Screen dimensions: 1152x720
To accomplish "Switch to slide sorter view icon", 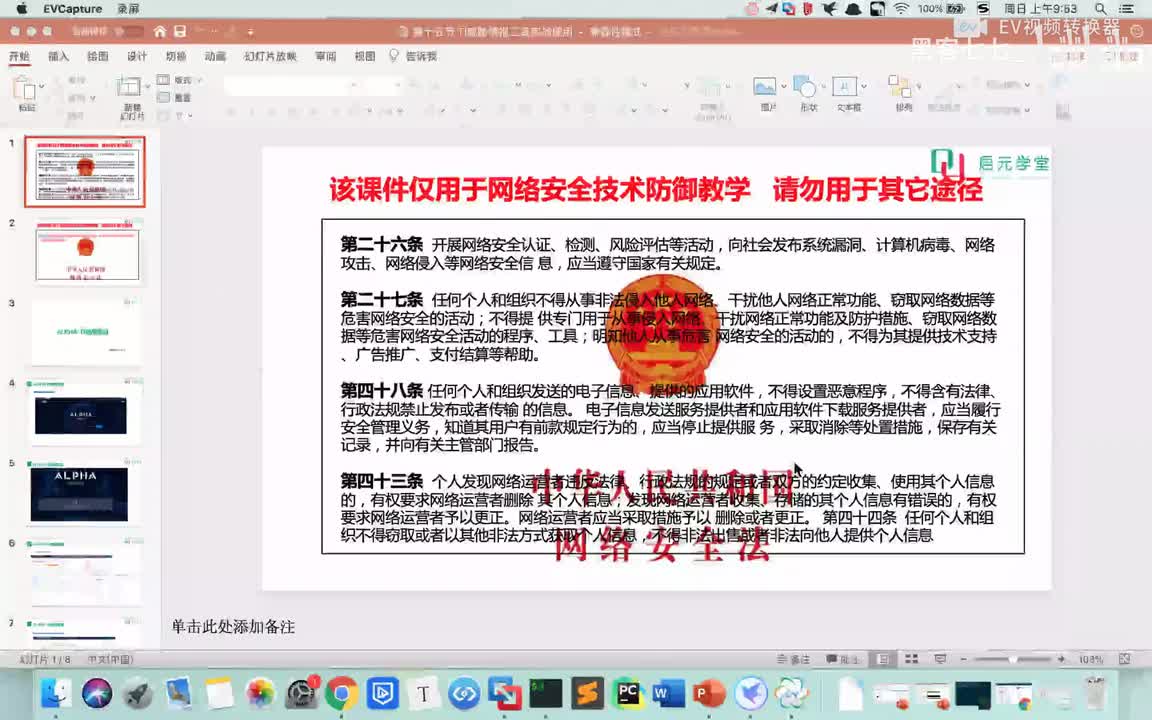I will (x=912, y=659).
